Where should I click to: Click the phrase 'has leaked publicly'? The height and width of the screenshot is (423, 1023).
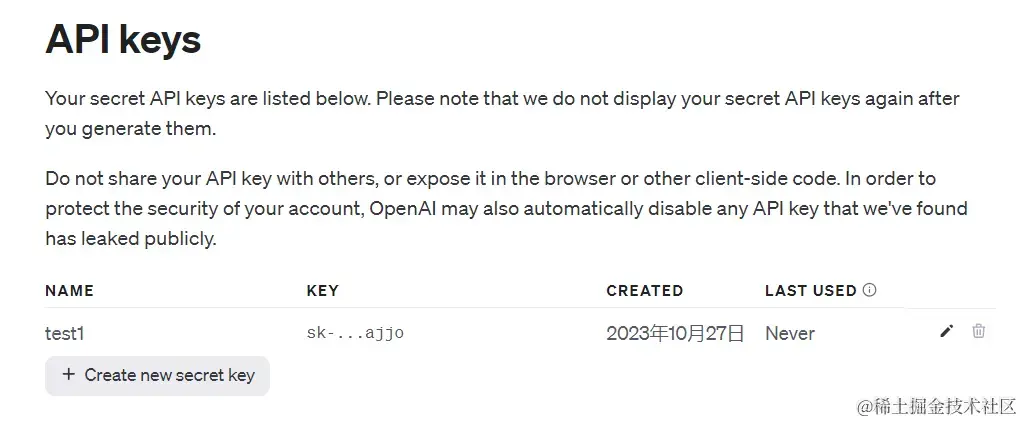(x=130, y=240)
